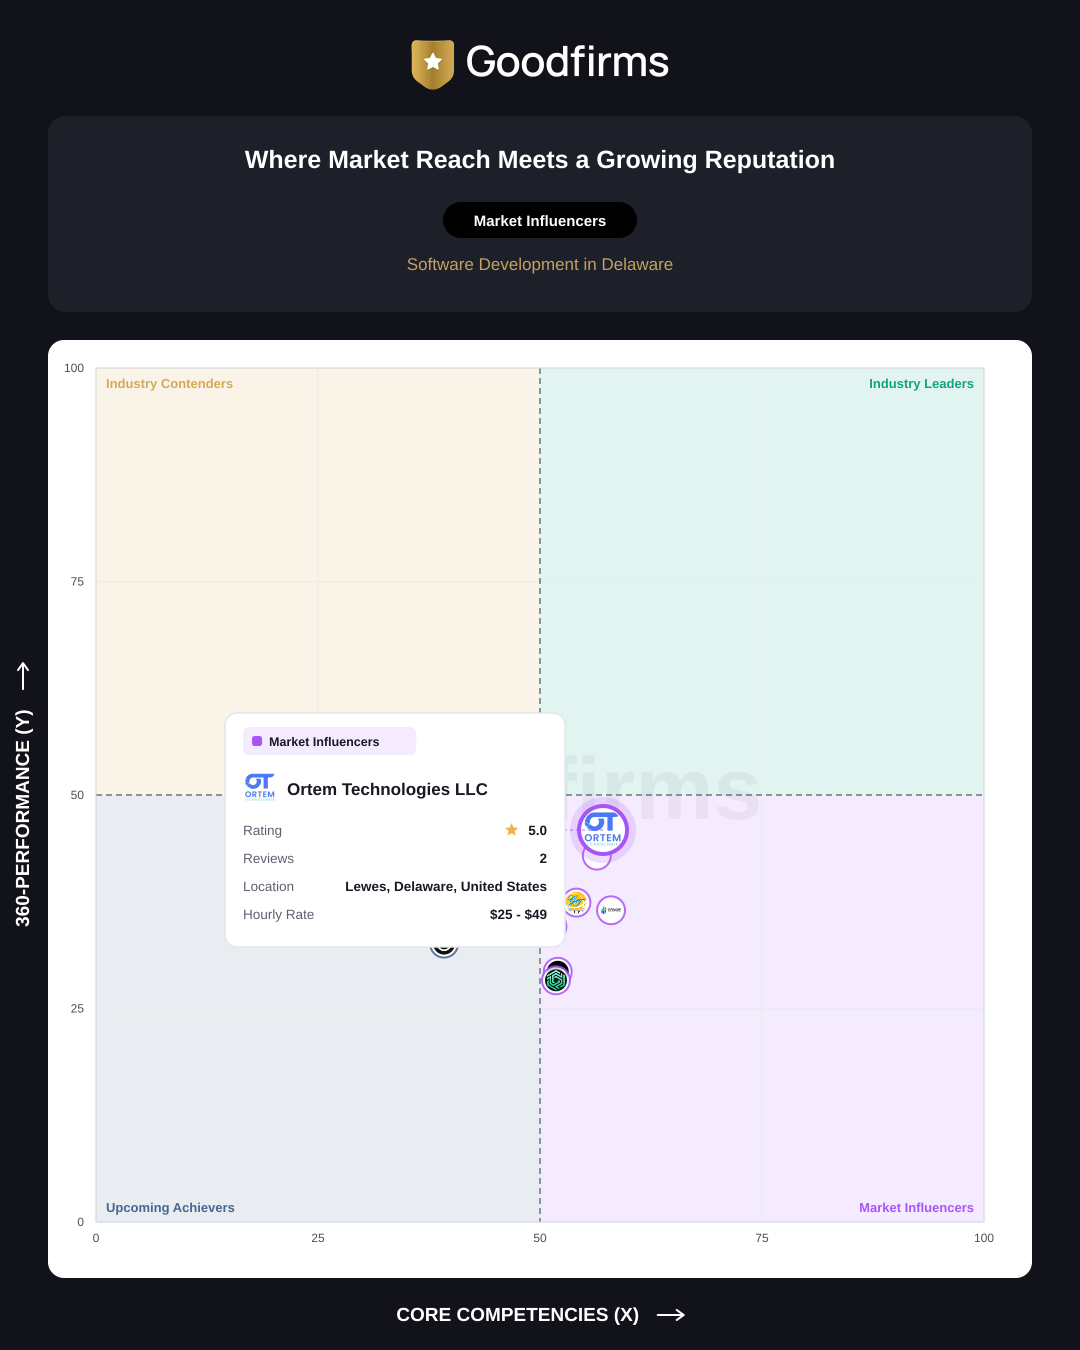Select the Market Influencers pill button
1080x1350 pixels.
(x=540, y=220)
